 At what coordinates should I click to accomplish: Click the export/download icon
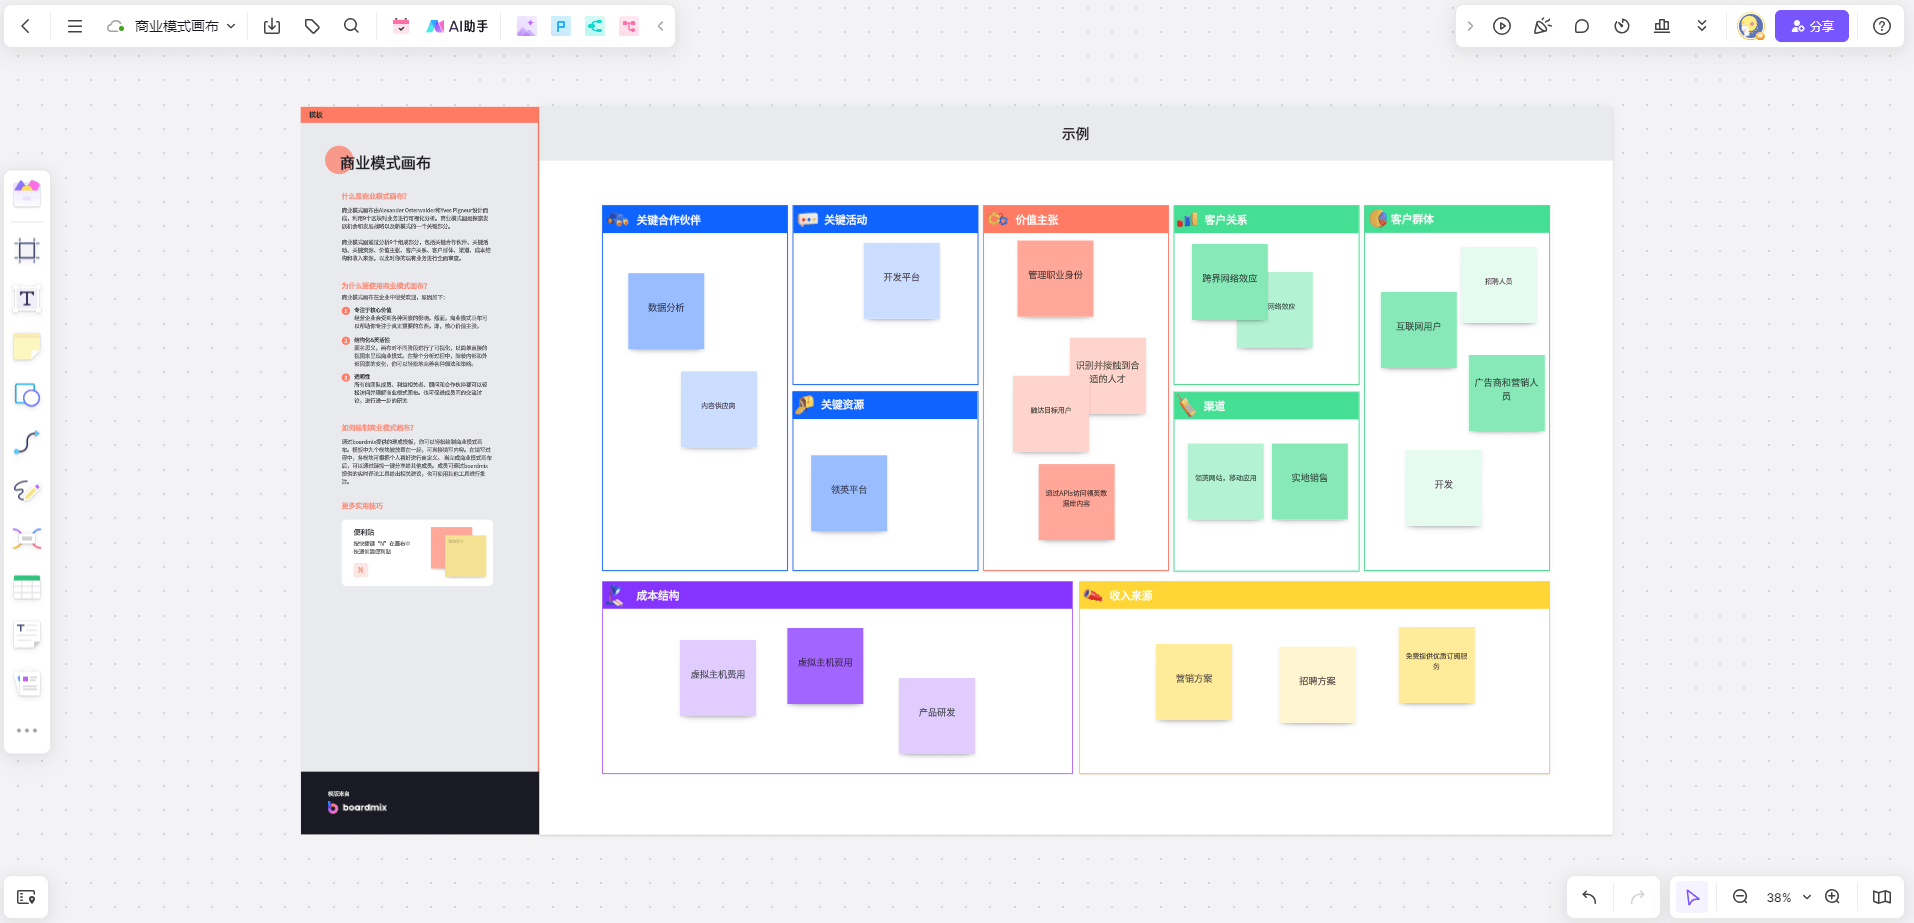(272, 26)
